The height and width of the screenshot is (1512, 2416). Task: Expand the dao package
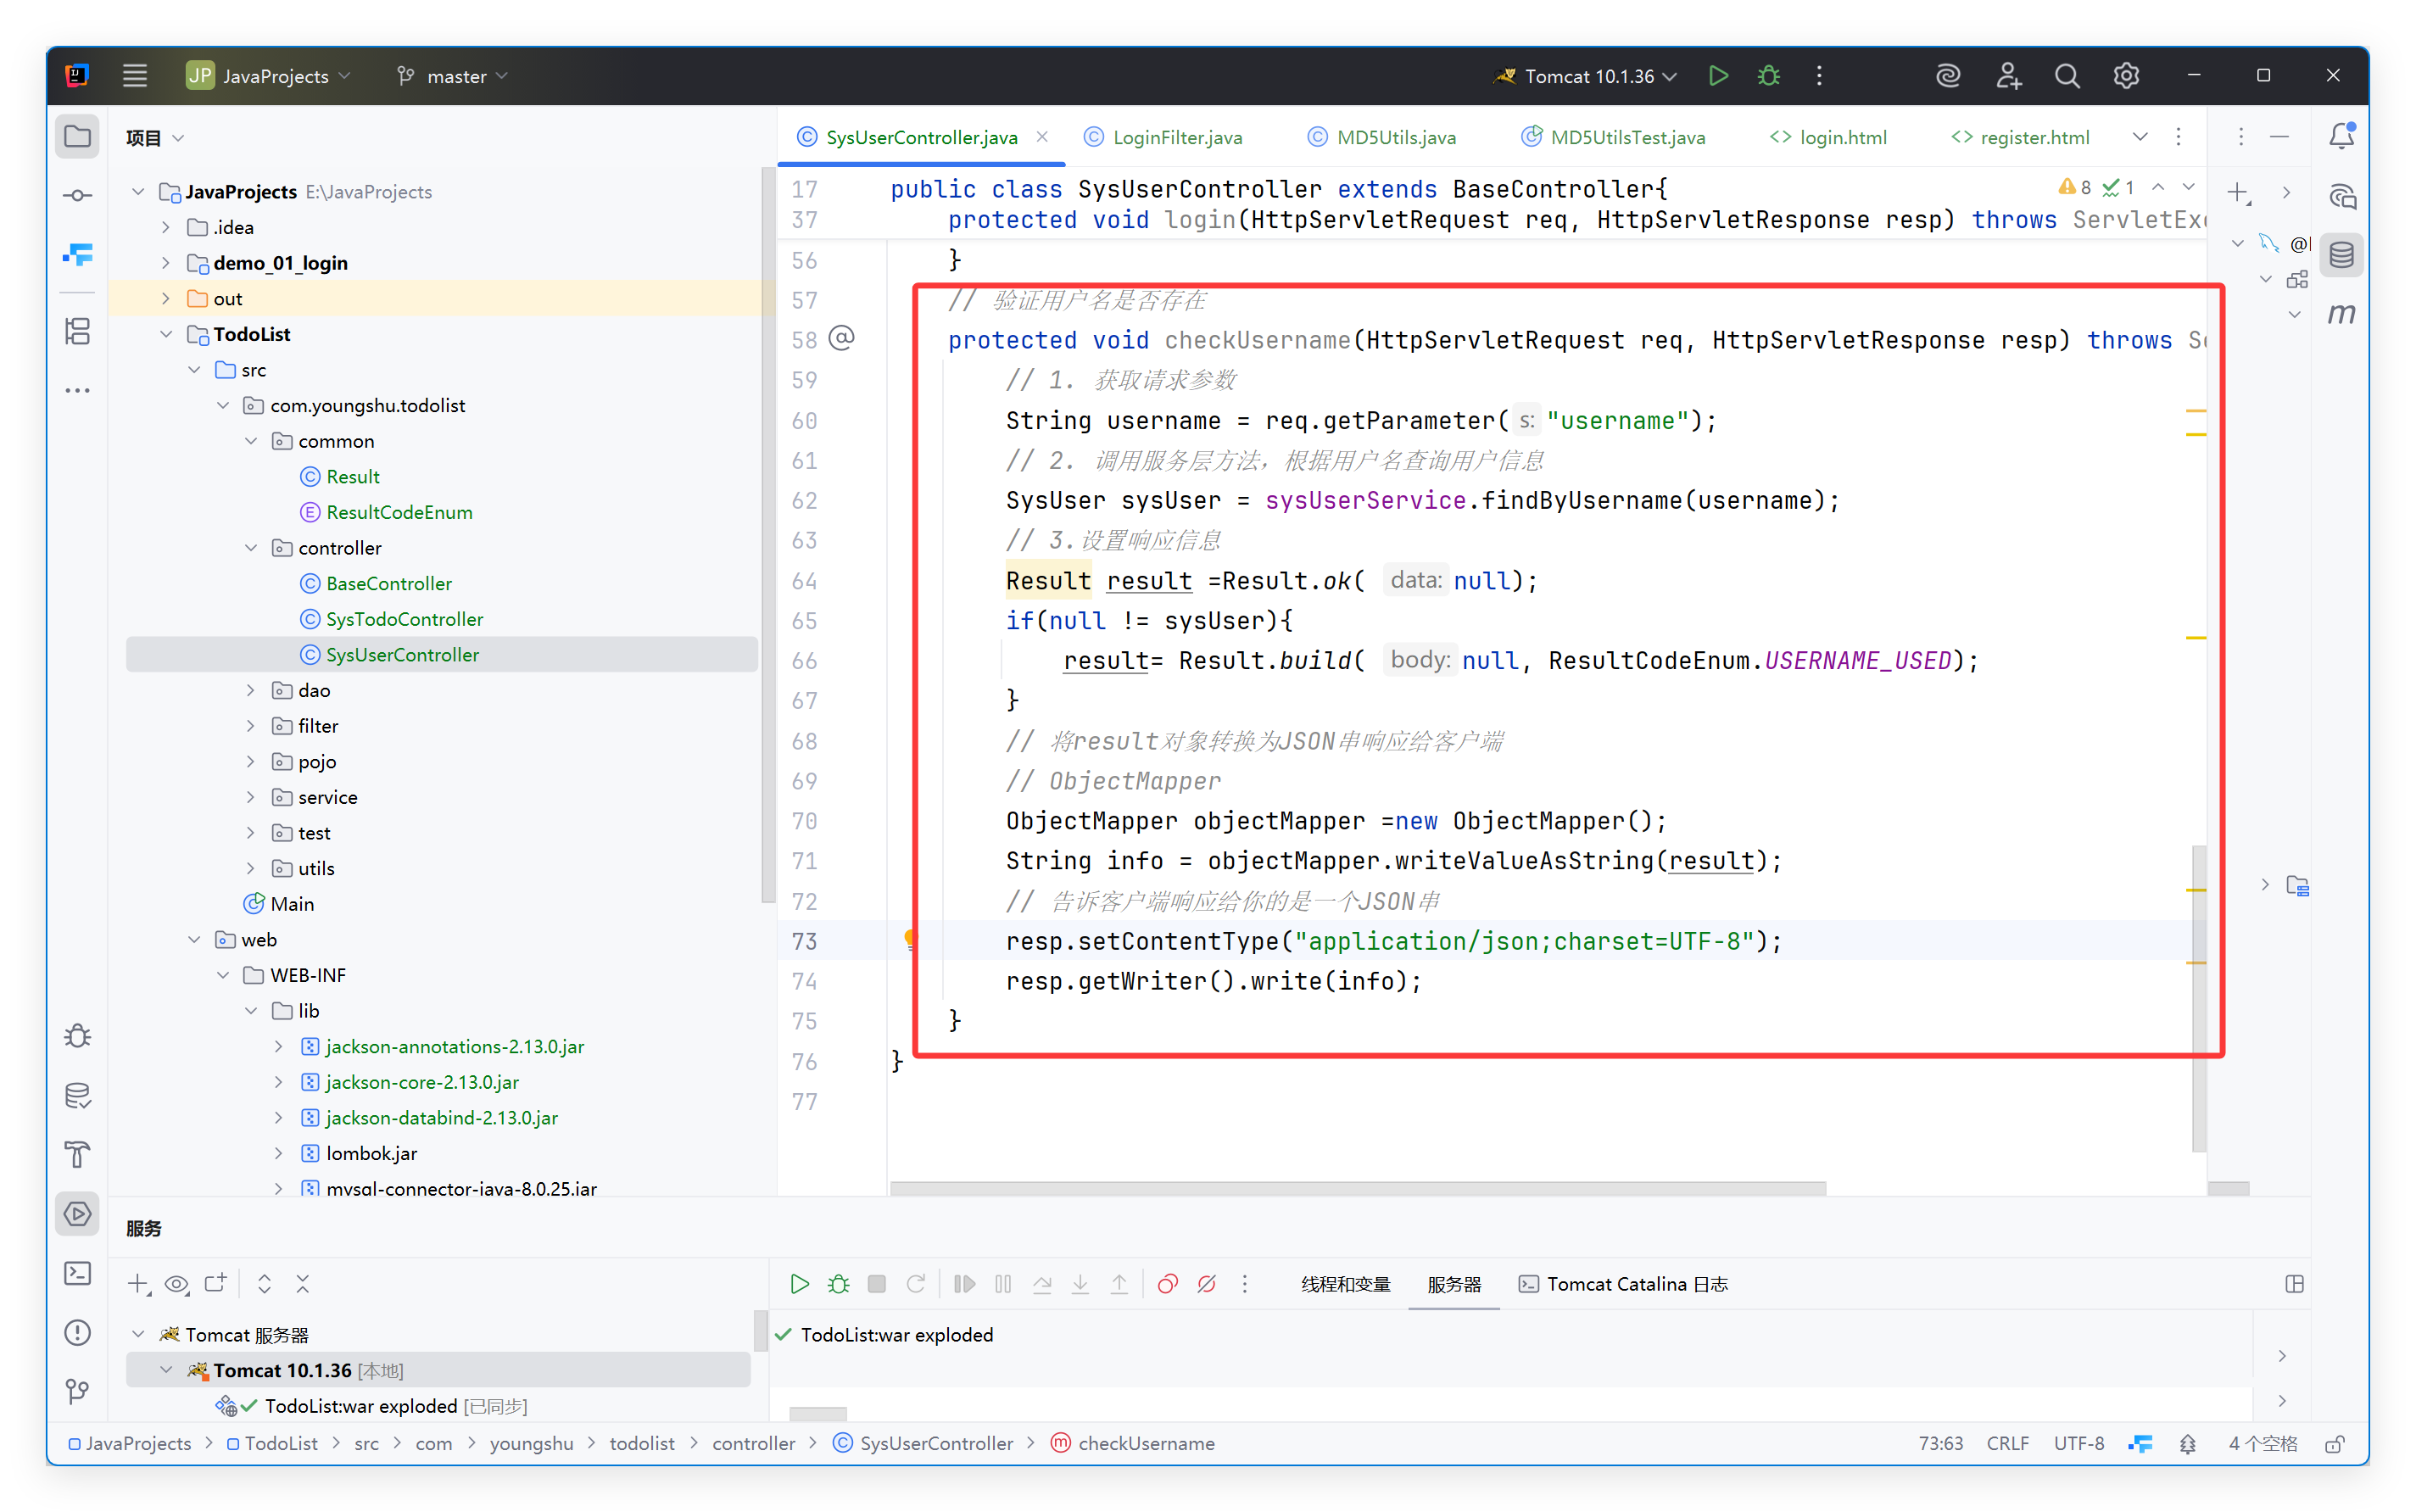point(250,690)
